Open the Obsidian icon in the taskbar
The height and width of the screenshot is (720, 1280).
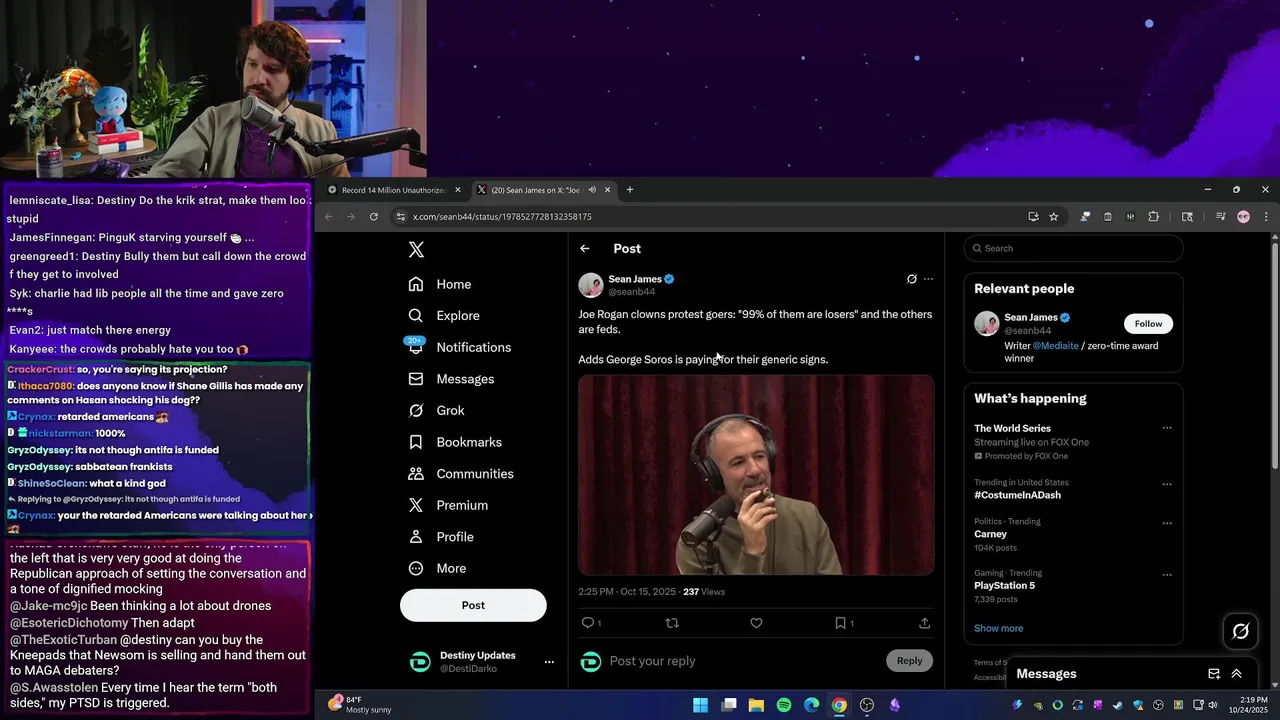pos(894,705)
